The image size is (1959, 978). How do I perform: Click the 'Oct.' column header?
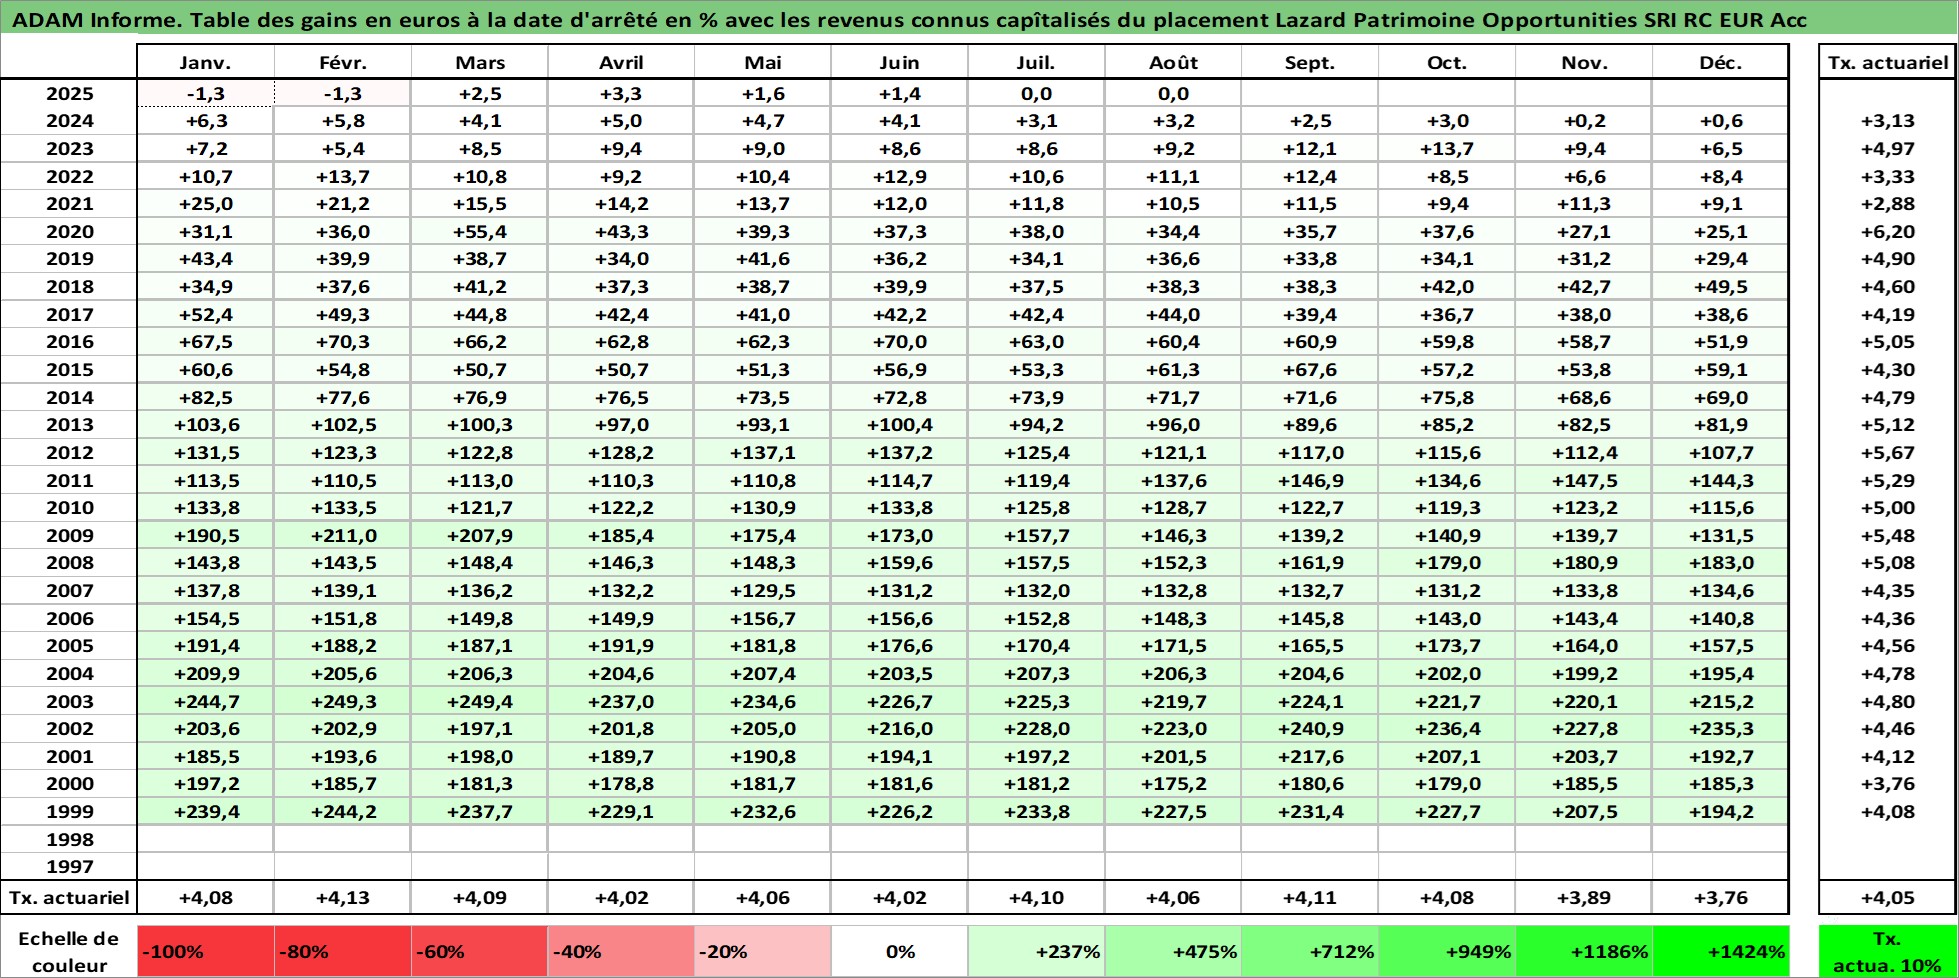[x=1447, y=62]
